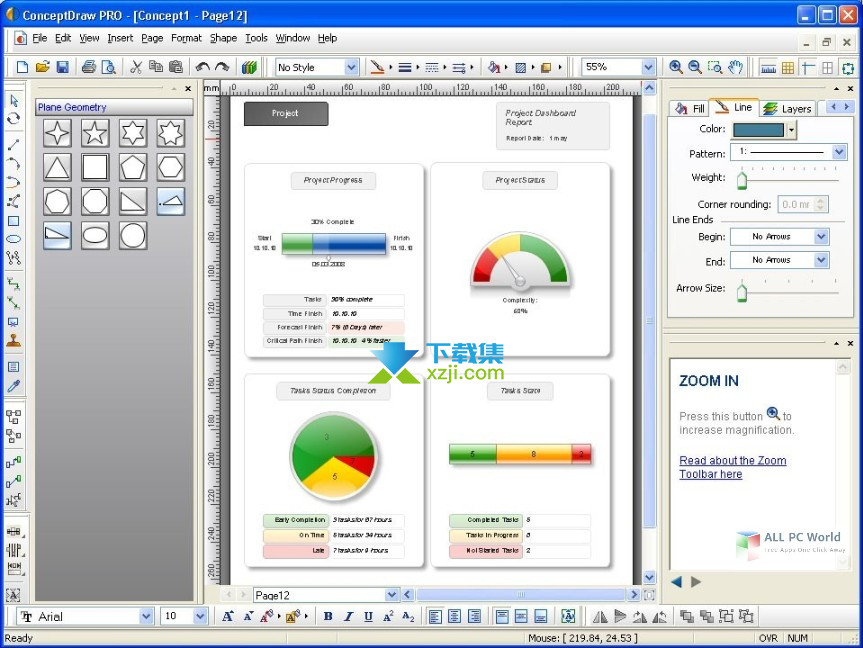863x648 pixels.
Task: Open the Format menu
Action: 186,38
